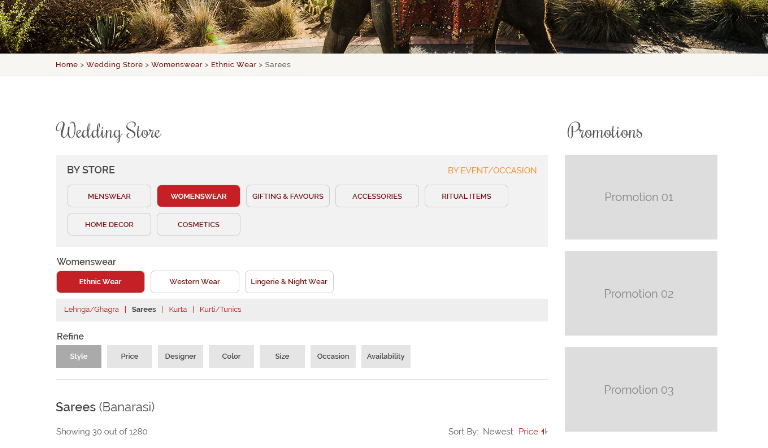Select Sarees in category list

(x=144, y=309)
